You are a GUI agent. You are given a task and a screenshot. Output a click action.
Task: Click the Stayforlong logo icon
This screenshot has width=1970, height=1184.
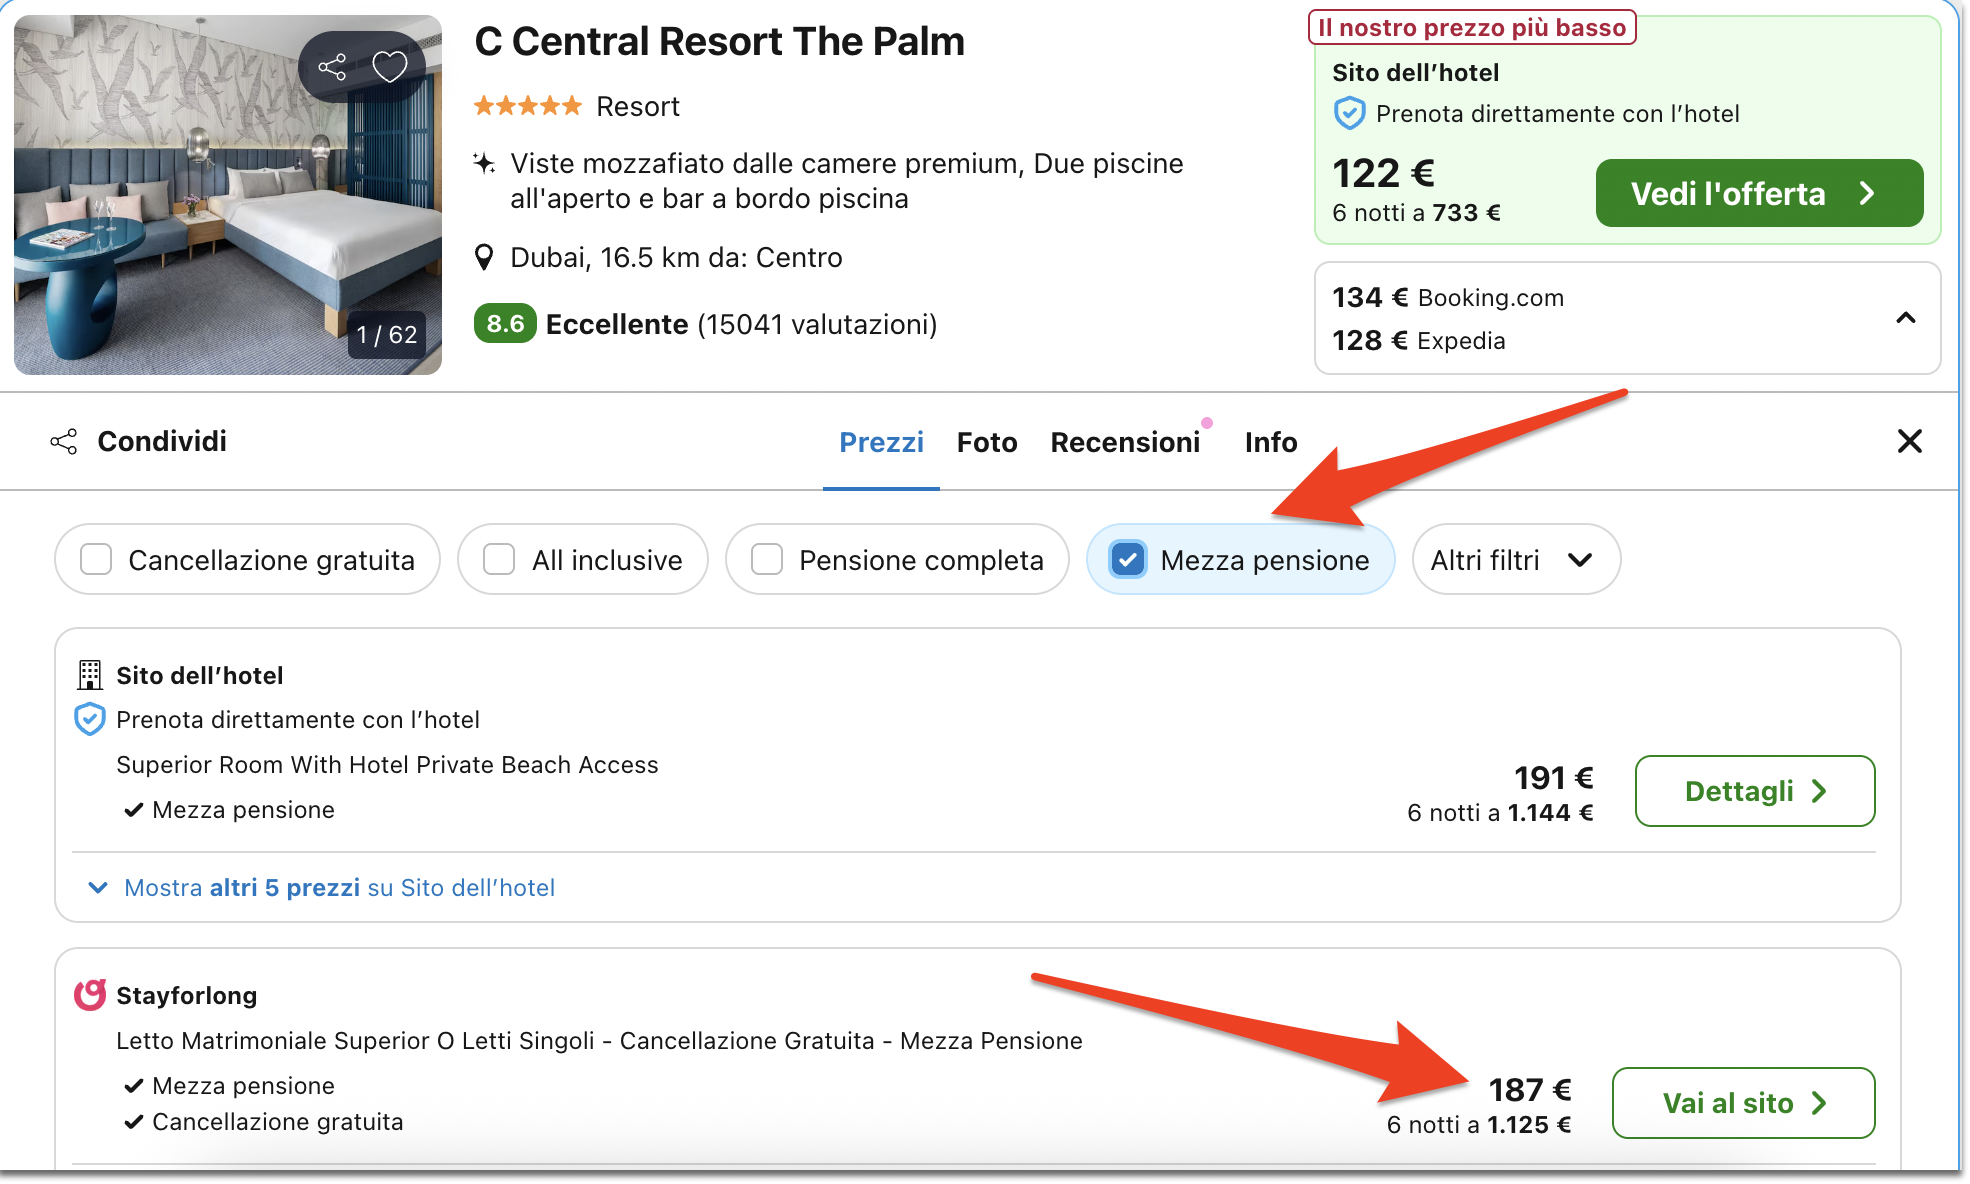(90, 995)
